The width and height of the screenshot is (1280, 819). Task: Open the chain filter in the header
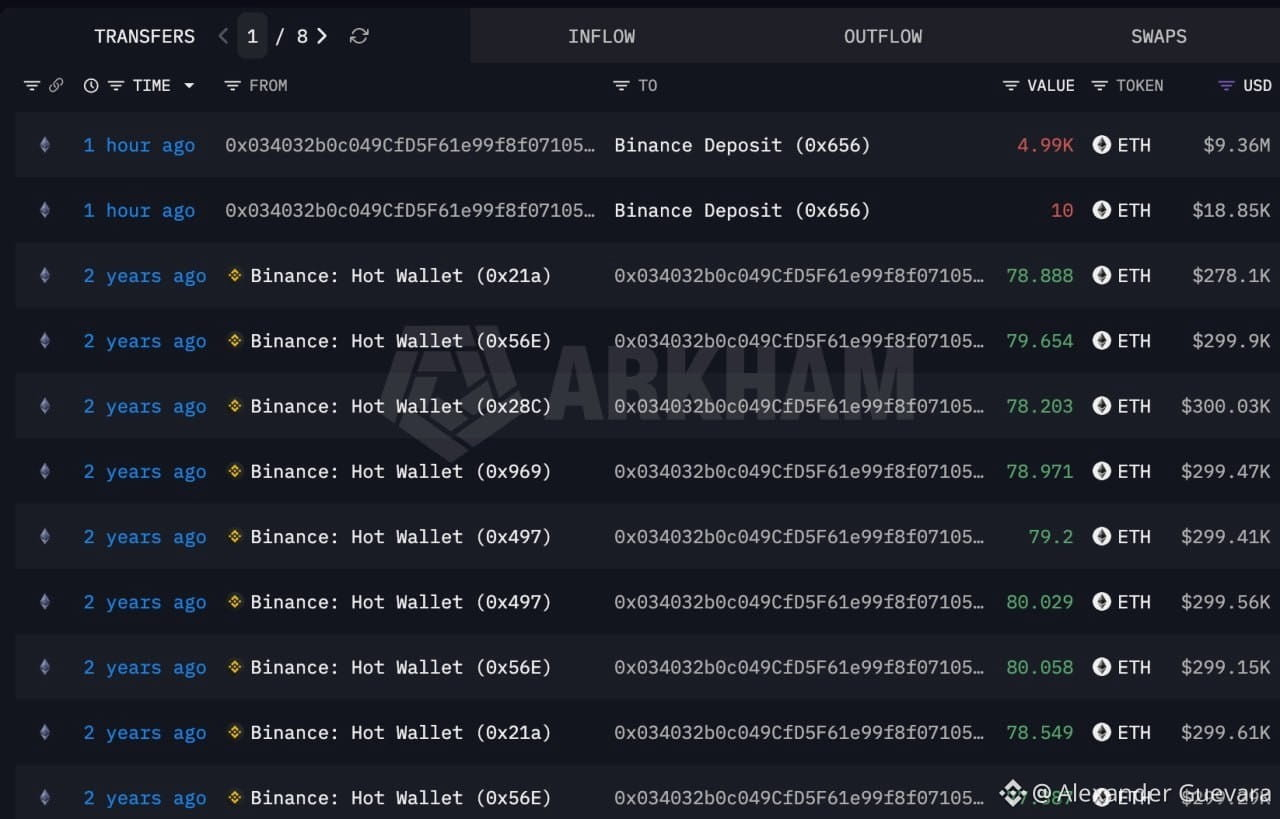pyautogui.click(x=31, y=86)
